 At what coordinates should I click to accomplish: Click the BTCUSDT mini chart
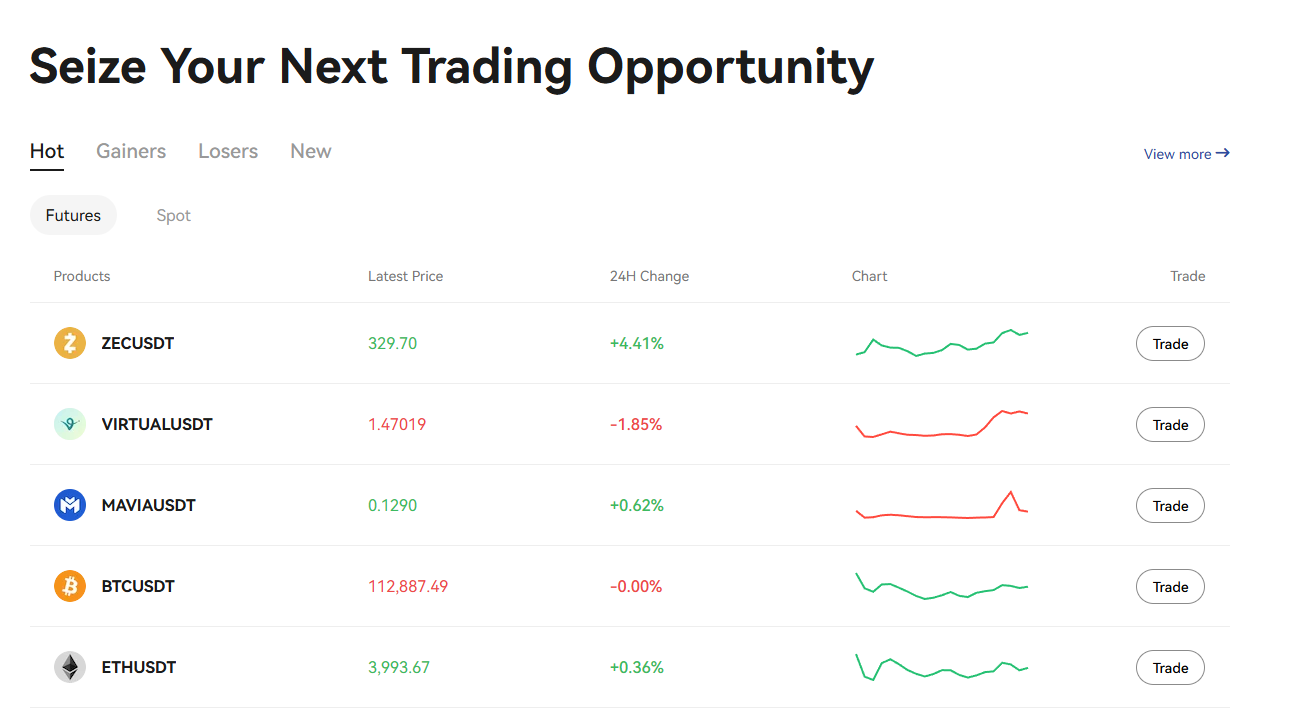941,586
